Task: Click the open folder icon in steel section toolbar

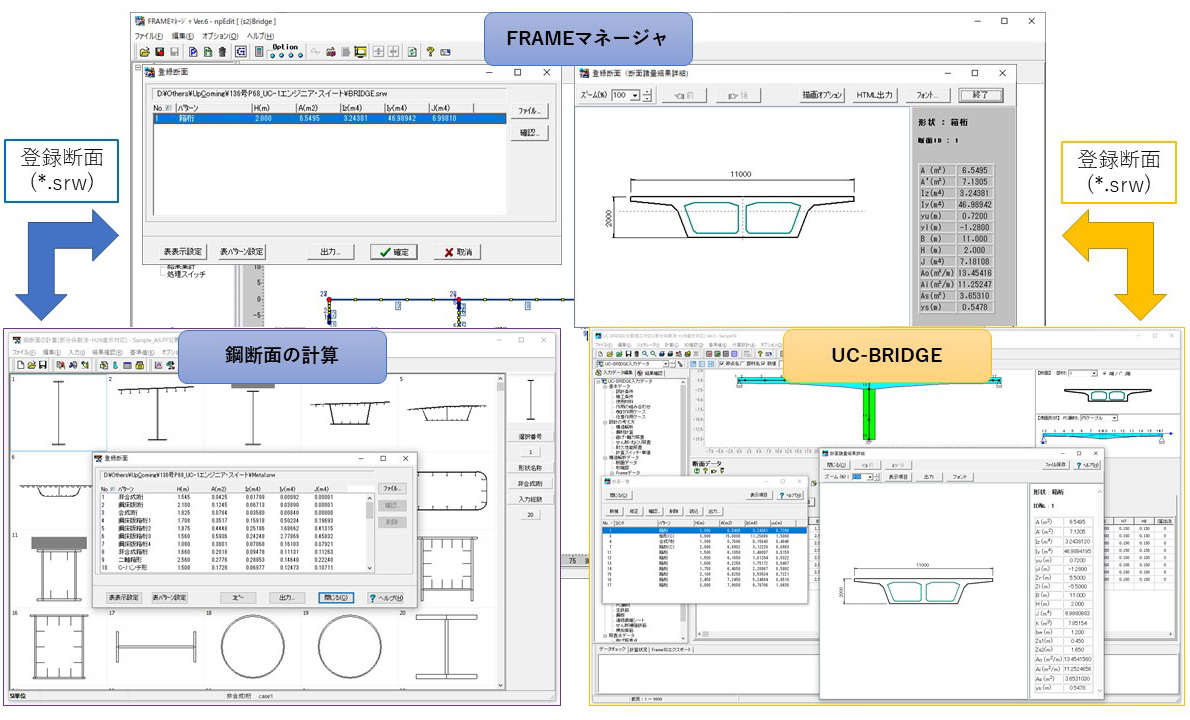Action: tap(32, 365)
